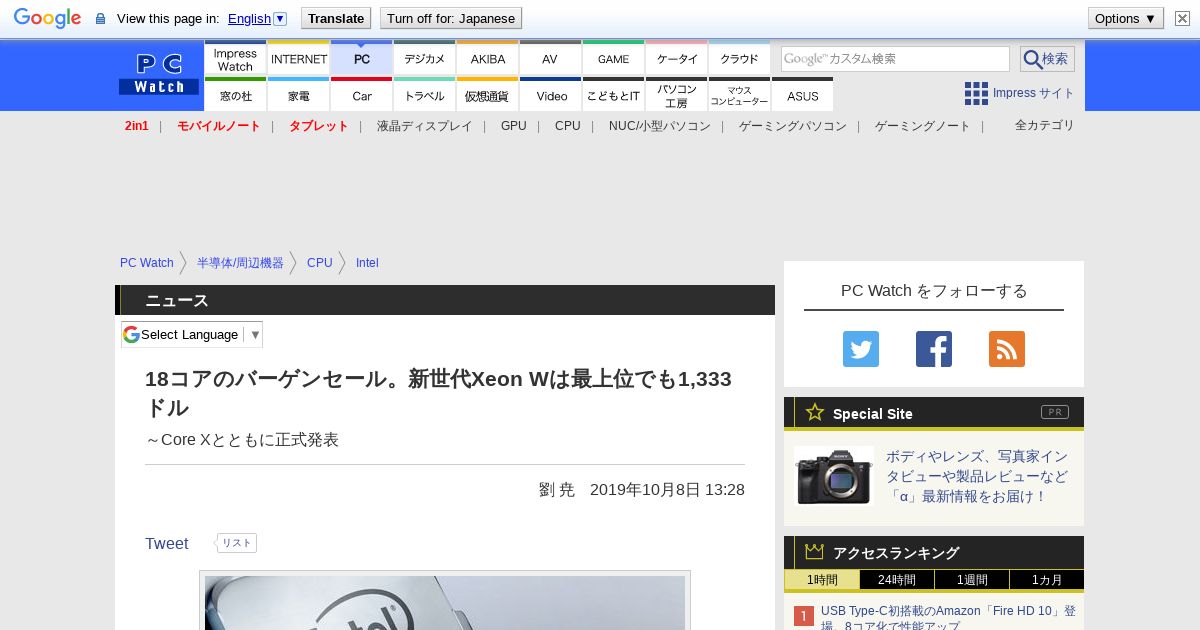1200x630 pixels.
Task: Select the PC tab
Action: 362,59
